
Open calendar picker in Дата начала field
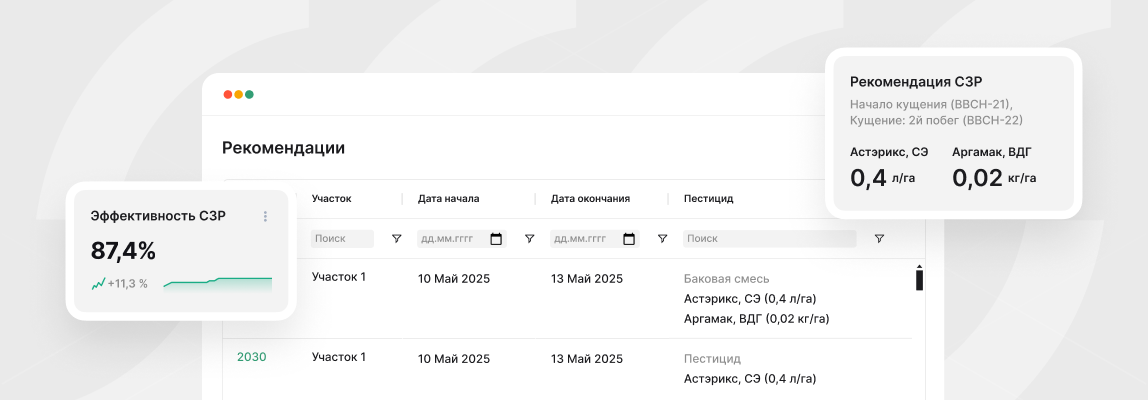496,239
